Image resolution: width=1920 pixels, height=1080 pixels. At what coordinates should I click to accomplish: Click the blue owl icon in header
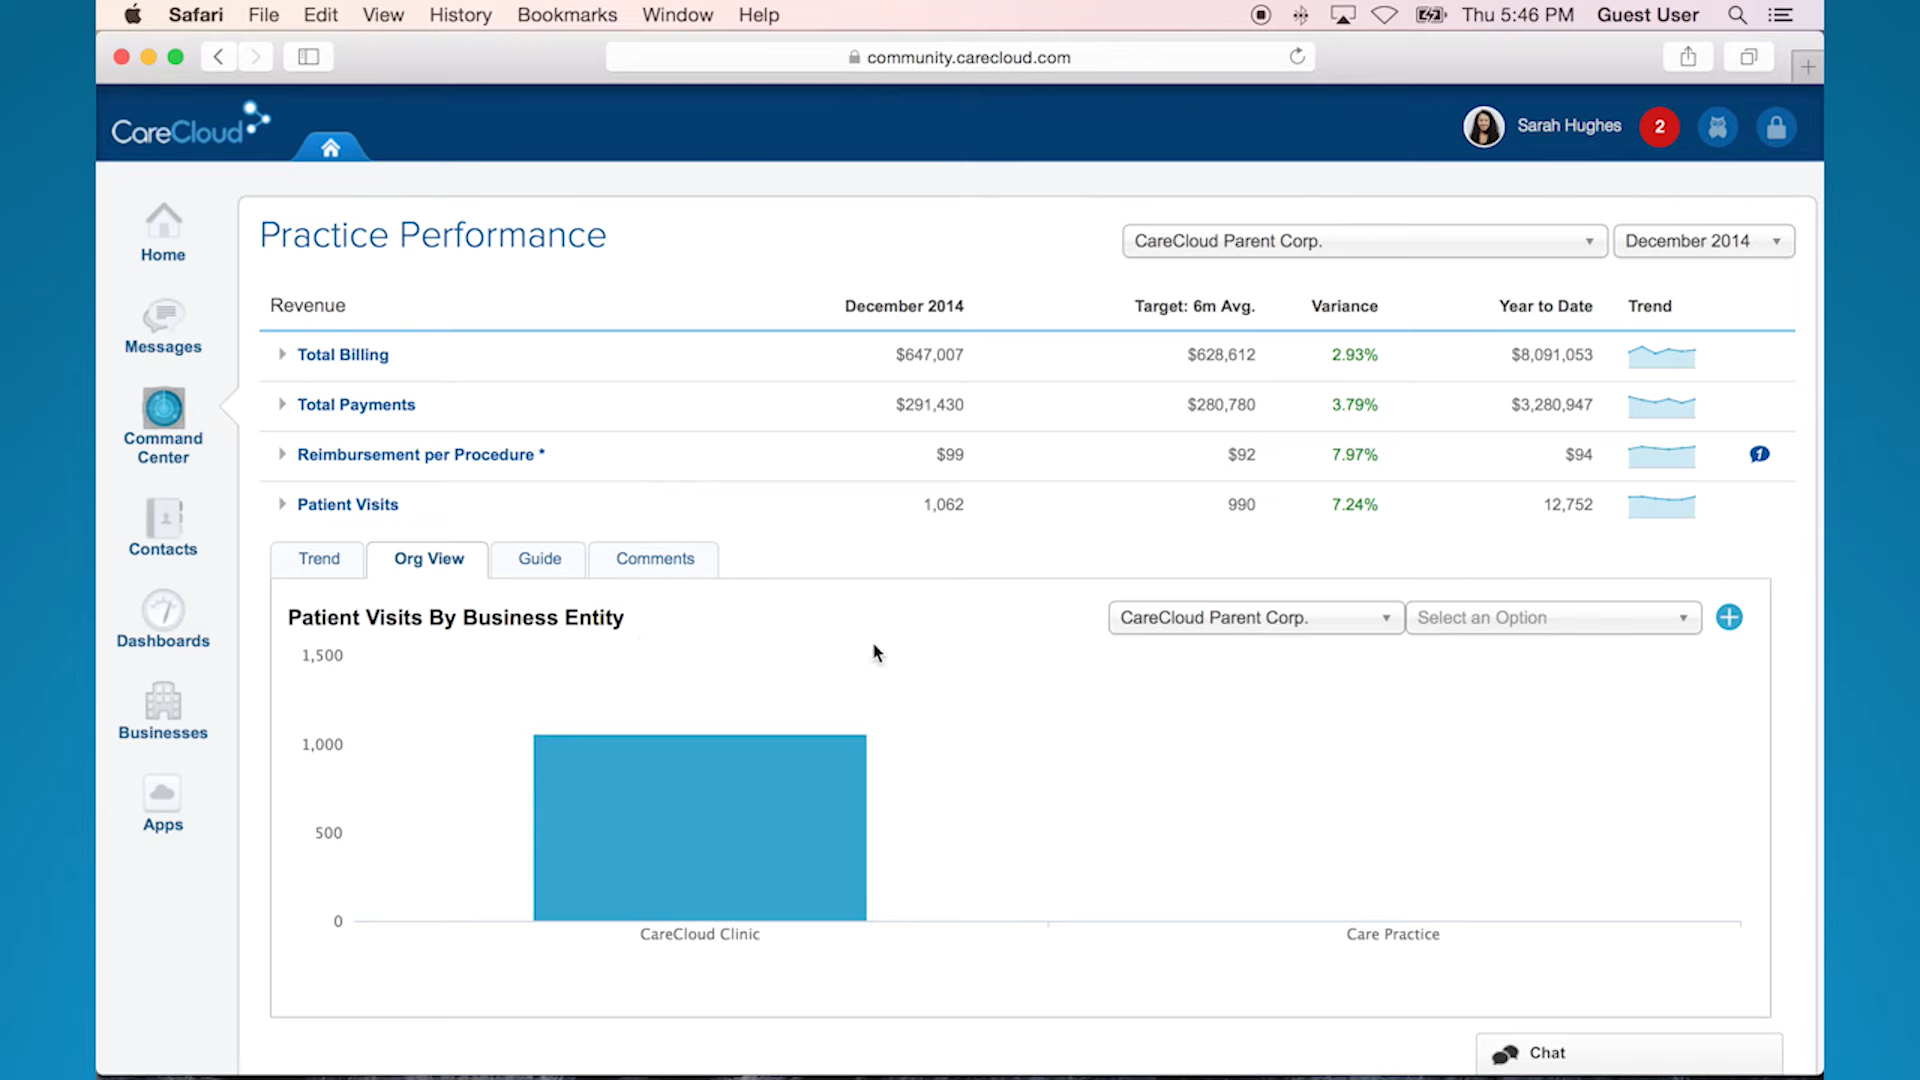tap(1718, 127)
